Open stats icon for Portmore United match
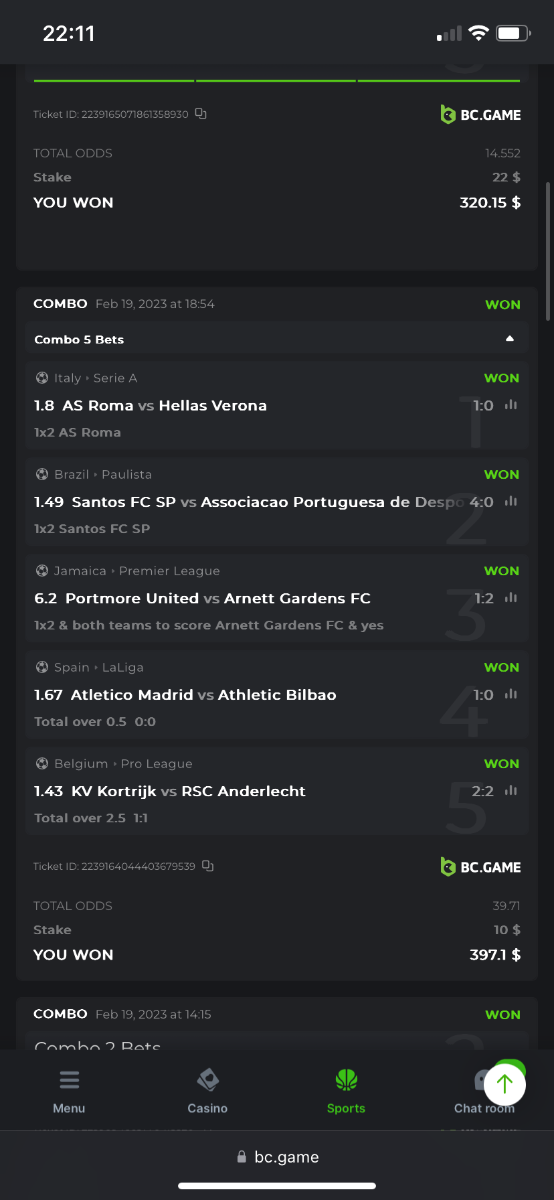Image resolution: width=554 pixels, height=1200 pixels. [511, 598]
